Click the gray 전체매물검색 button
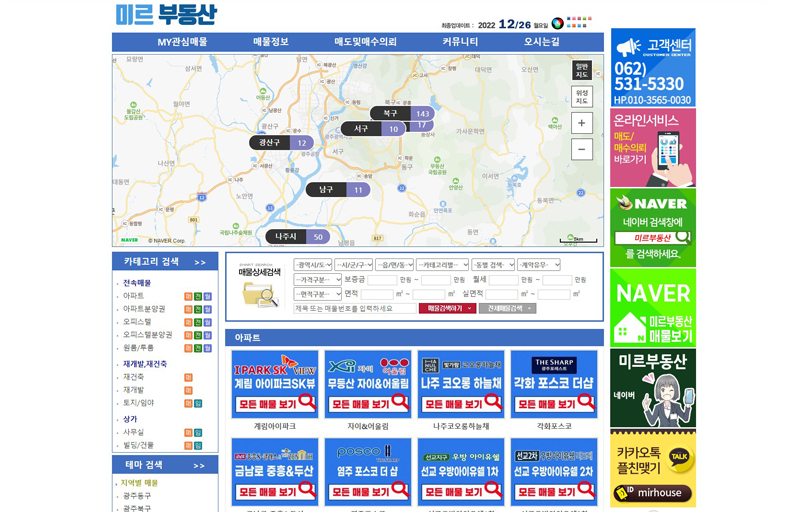Screen dimensions: 800x512 pos(507,309)
